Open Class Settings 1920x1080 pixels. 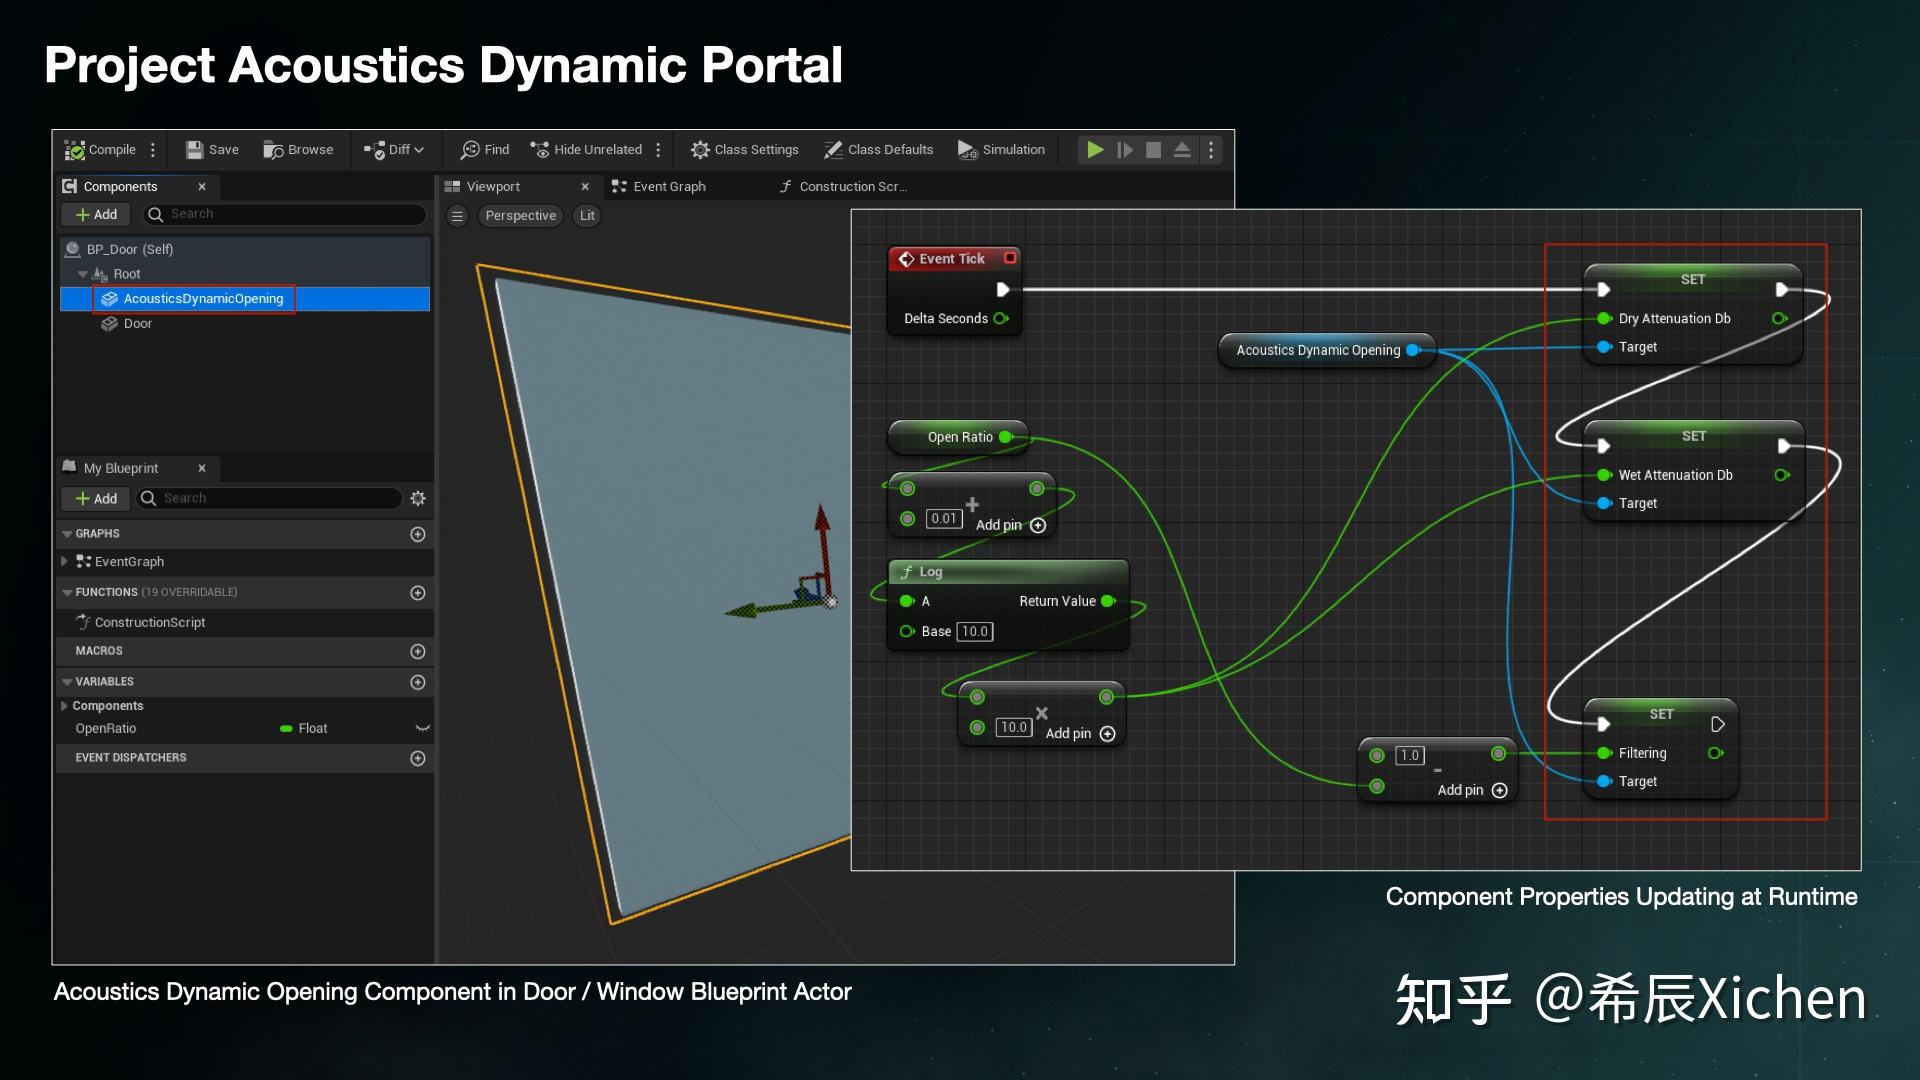[x=744, y=149]
